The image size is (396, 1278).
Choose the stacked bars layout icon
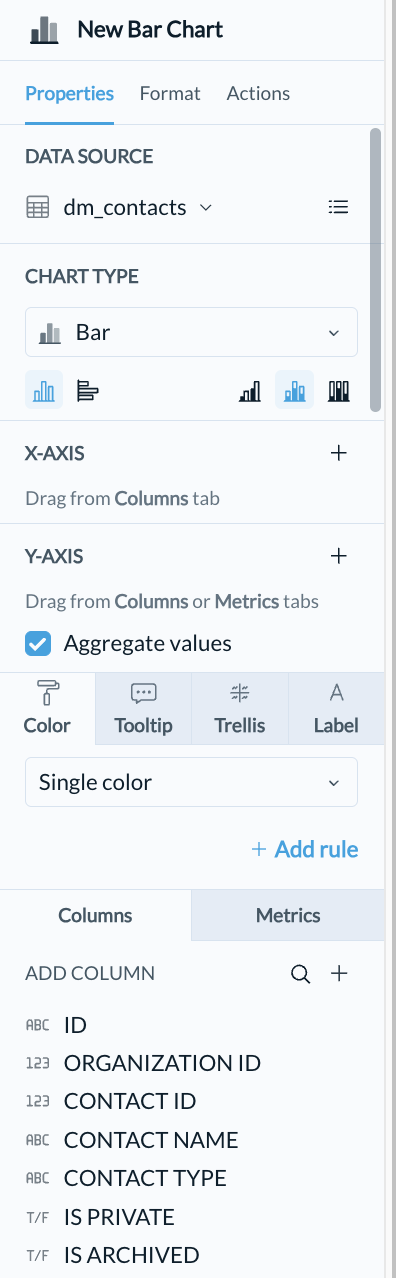[x=295, y=390]
